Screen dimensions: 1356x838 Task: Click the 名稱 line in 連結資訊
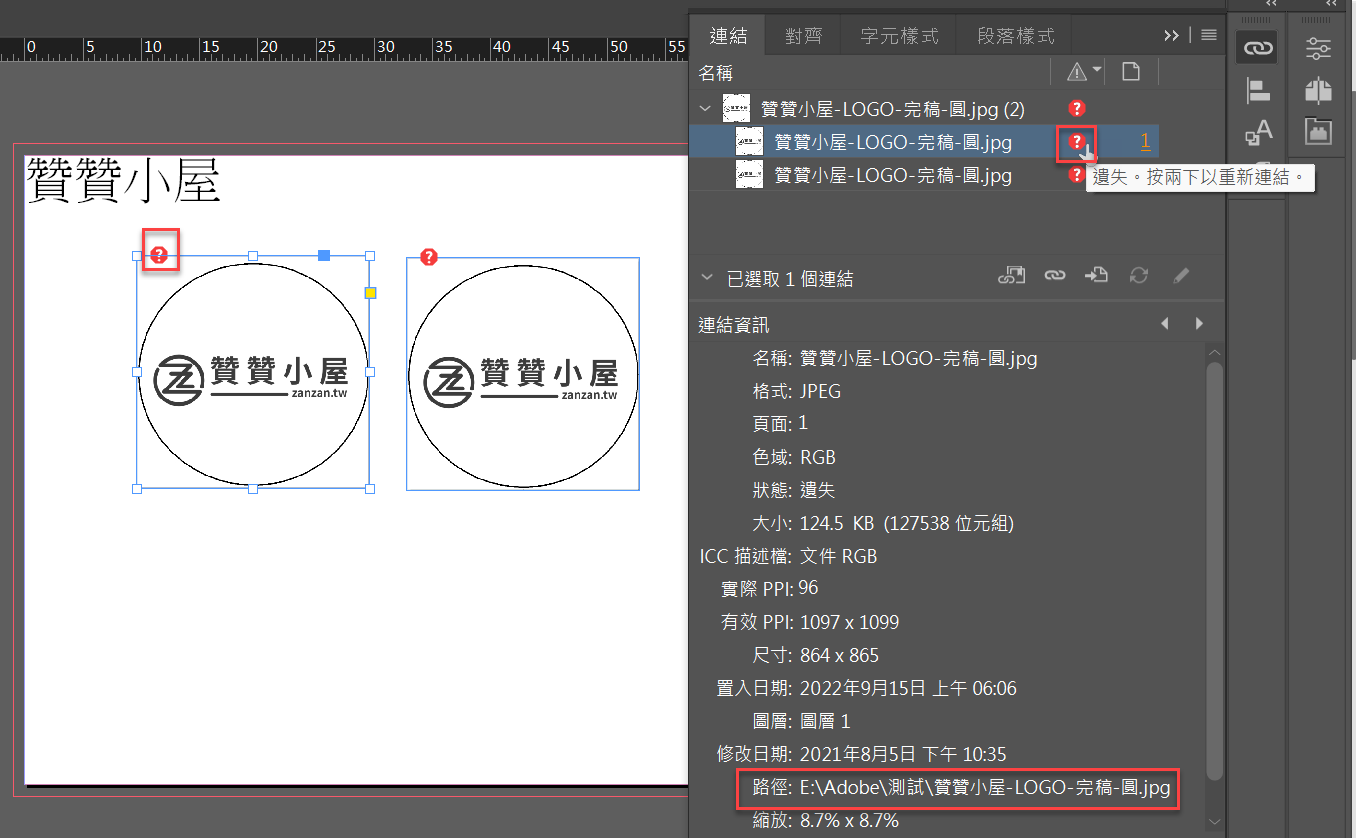tap(894, 358)
